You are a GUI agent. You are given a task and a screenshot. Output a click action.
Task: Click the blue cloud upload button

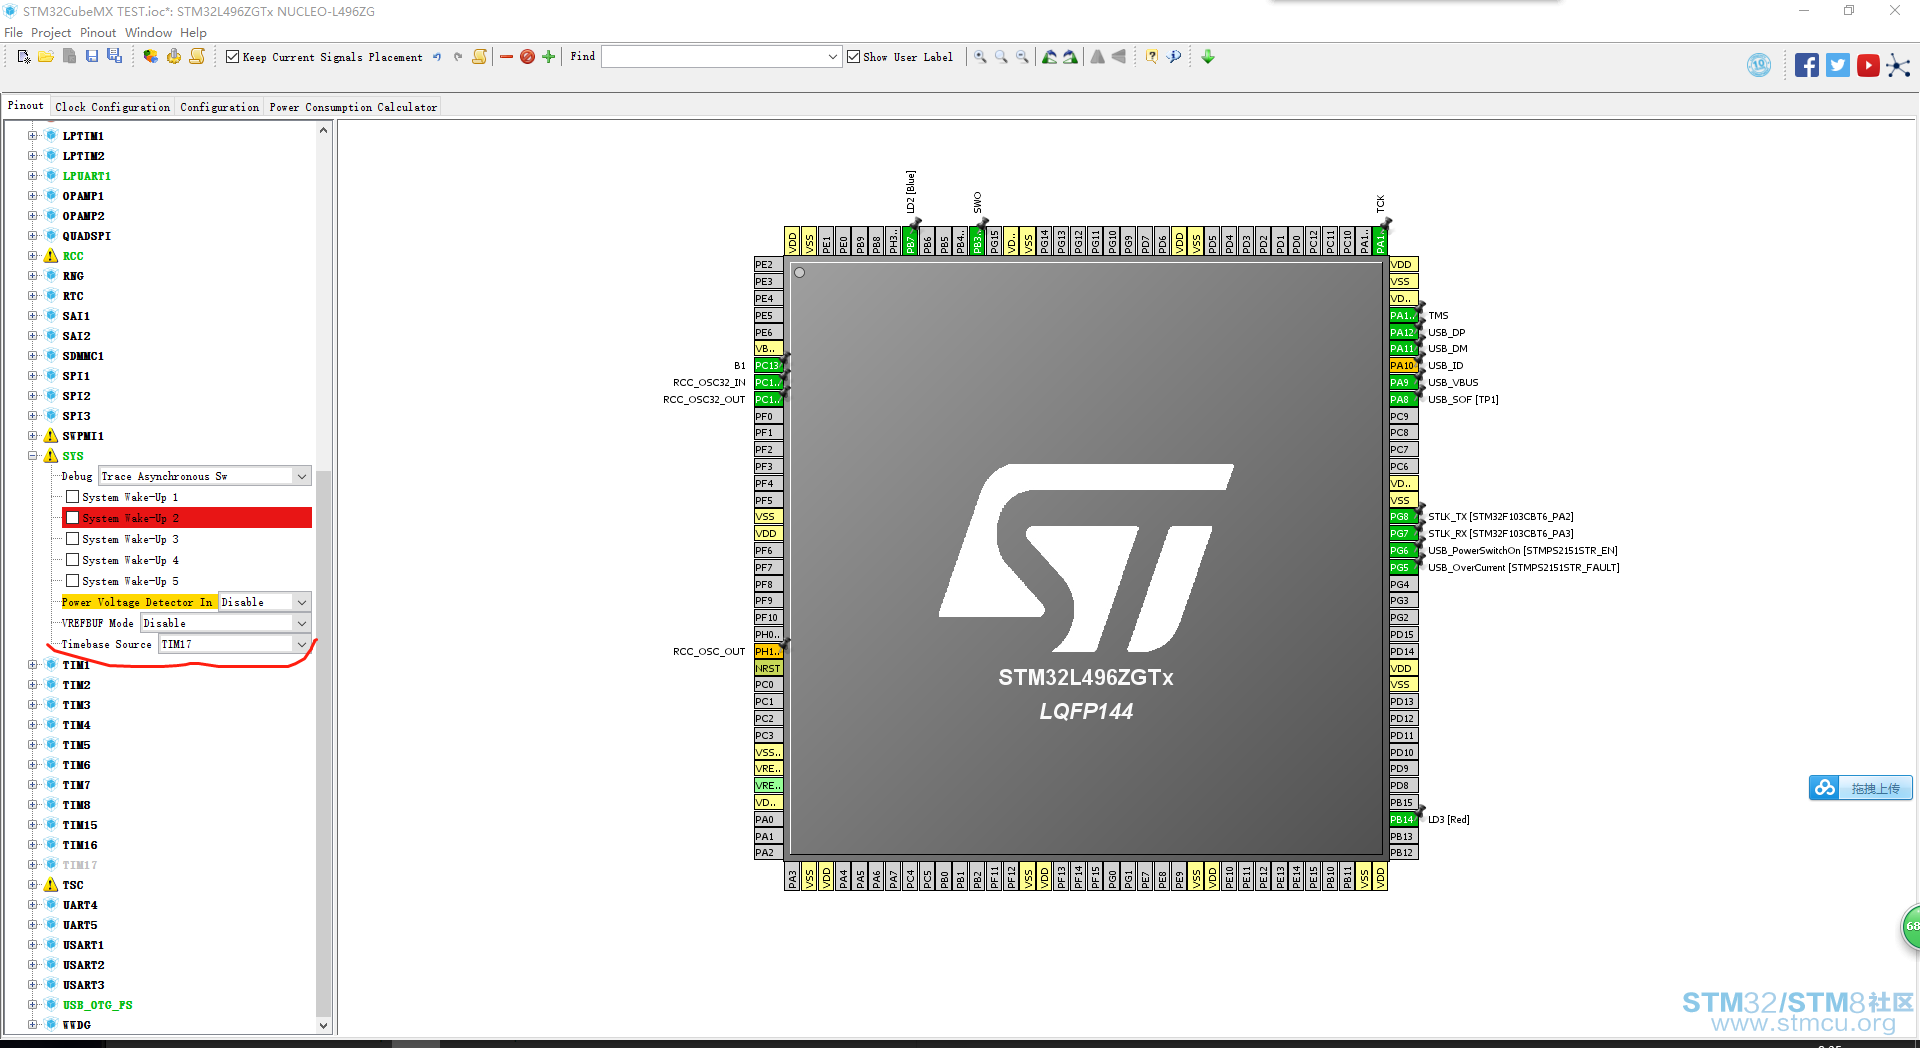pyautogui.click(x=1860, y=788)
